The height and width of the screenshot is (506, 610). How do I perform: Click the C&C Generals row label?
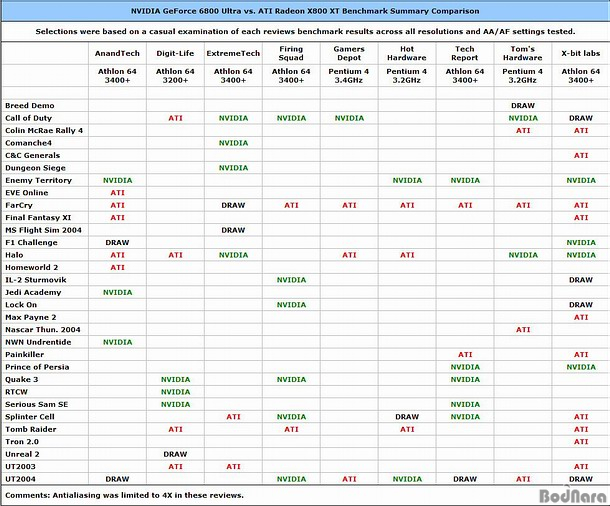coord(33,155)
